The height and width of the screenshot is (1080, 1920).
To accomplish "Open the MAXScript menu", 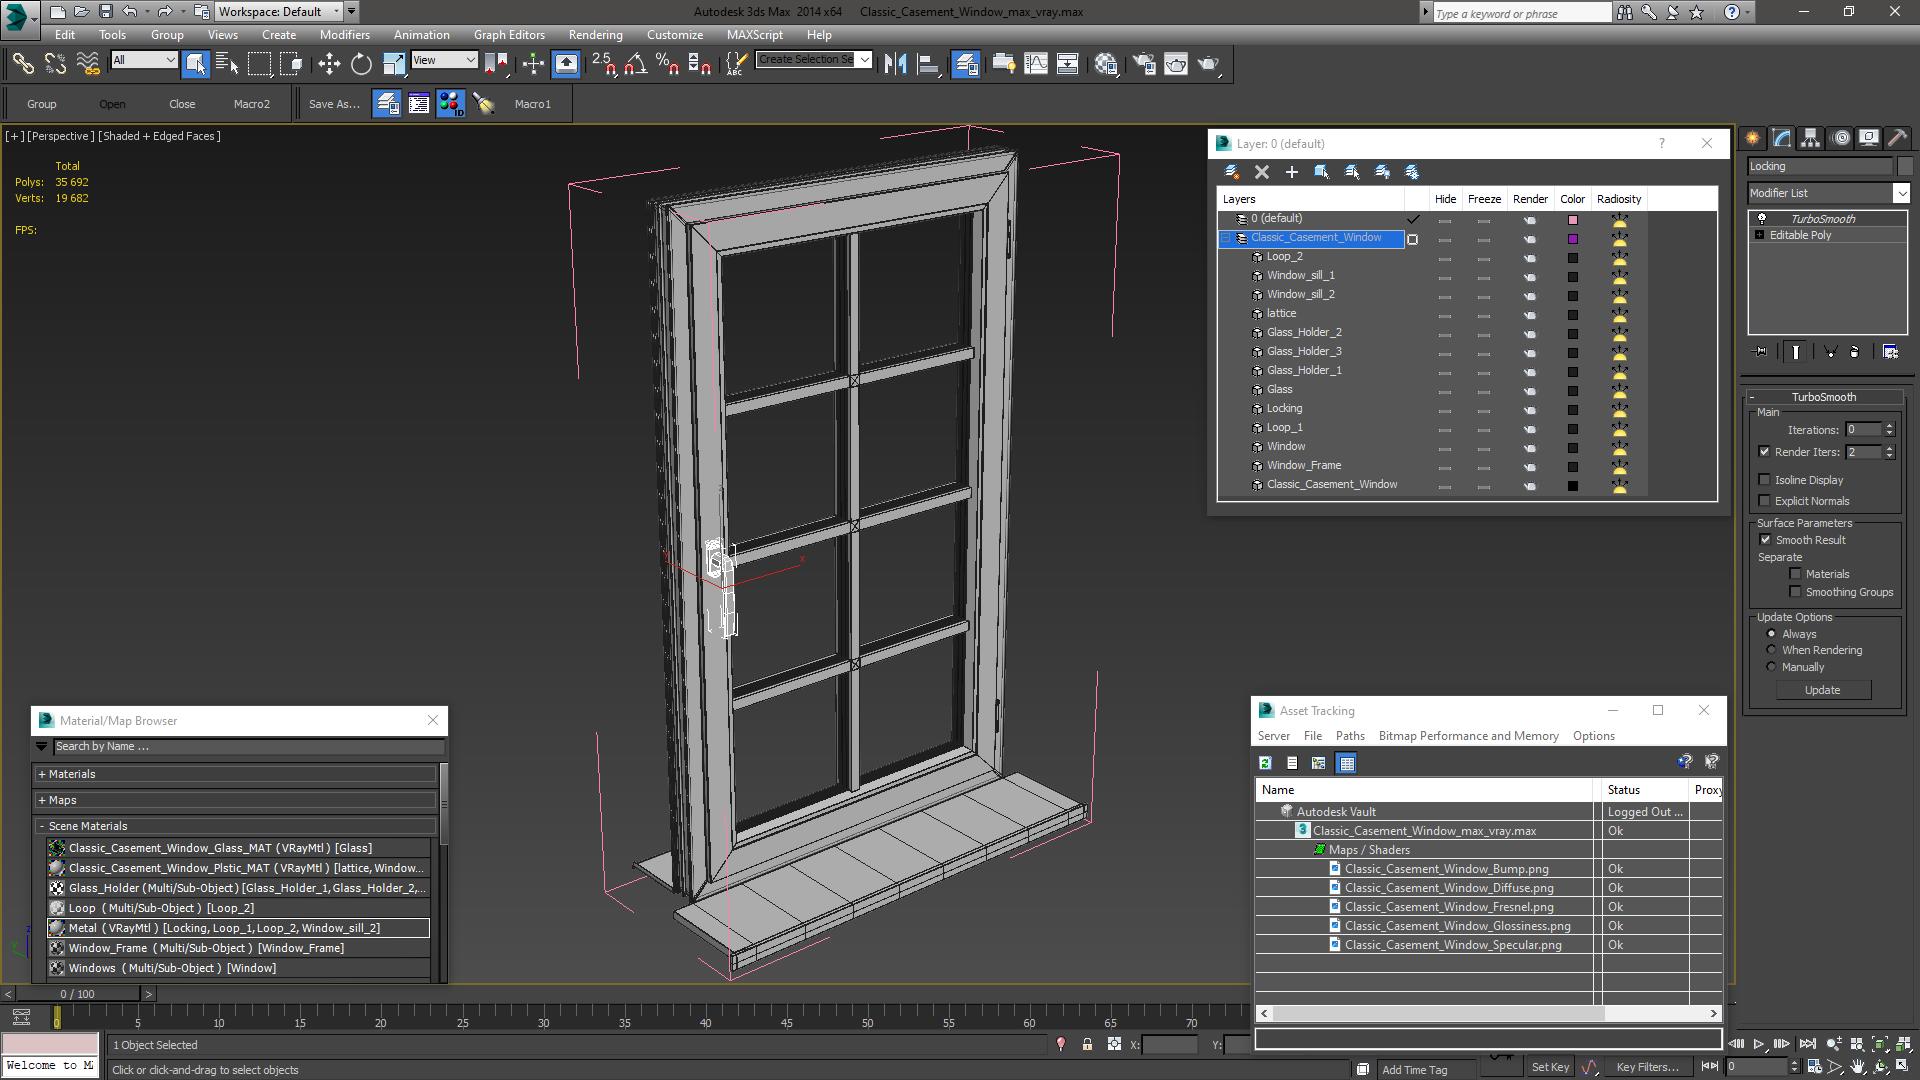I will [754, 35].
